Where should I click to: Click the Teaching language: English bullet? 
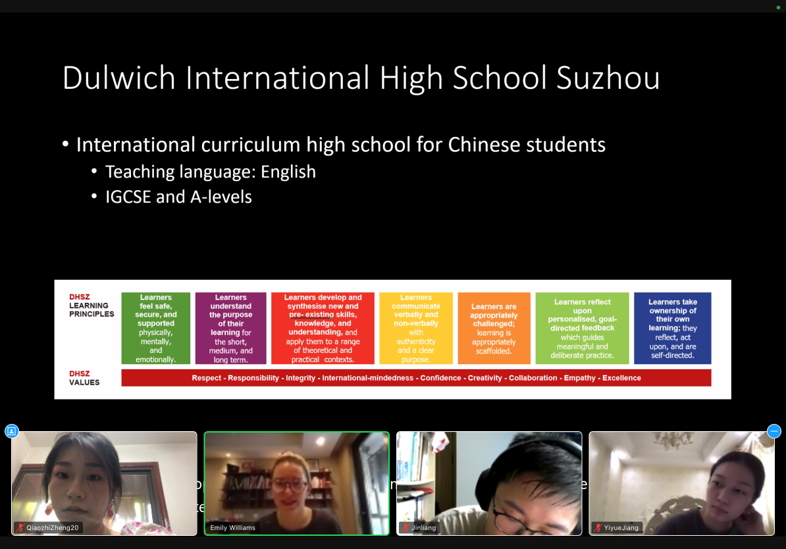(211, 172)
